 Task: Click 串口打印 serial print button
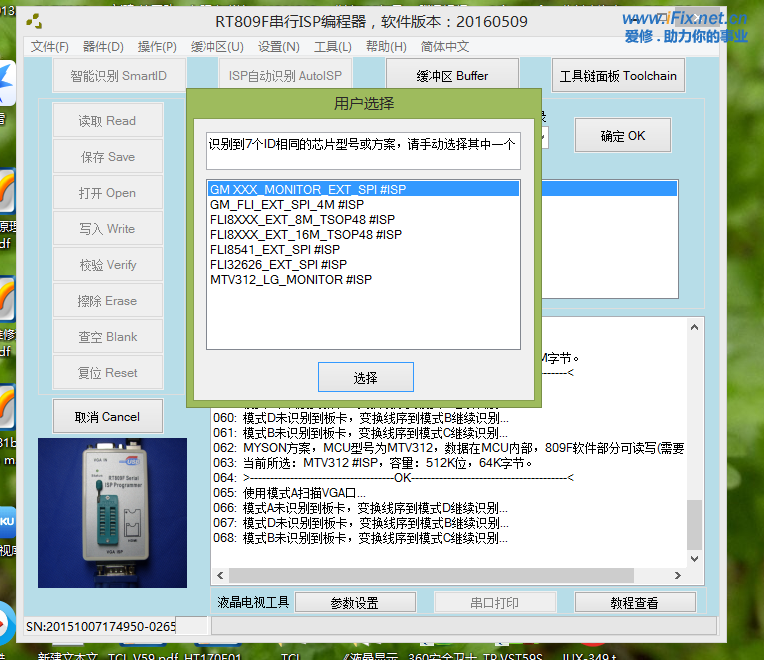click(x=495, y=603)
